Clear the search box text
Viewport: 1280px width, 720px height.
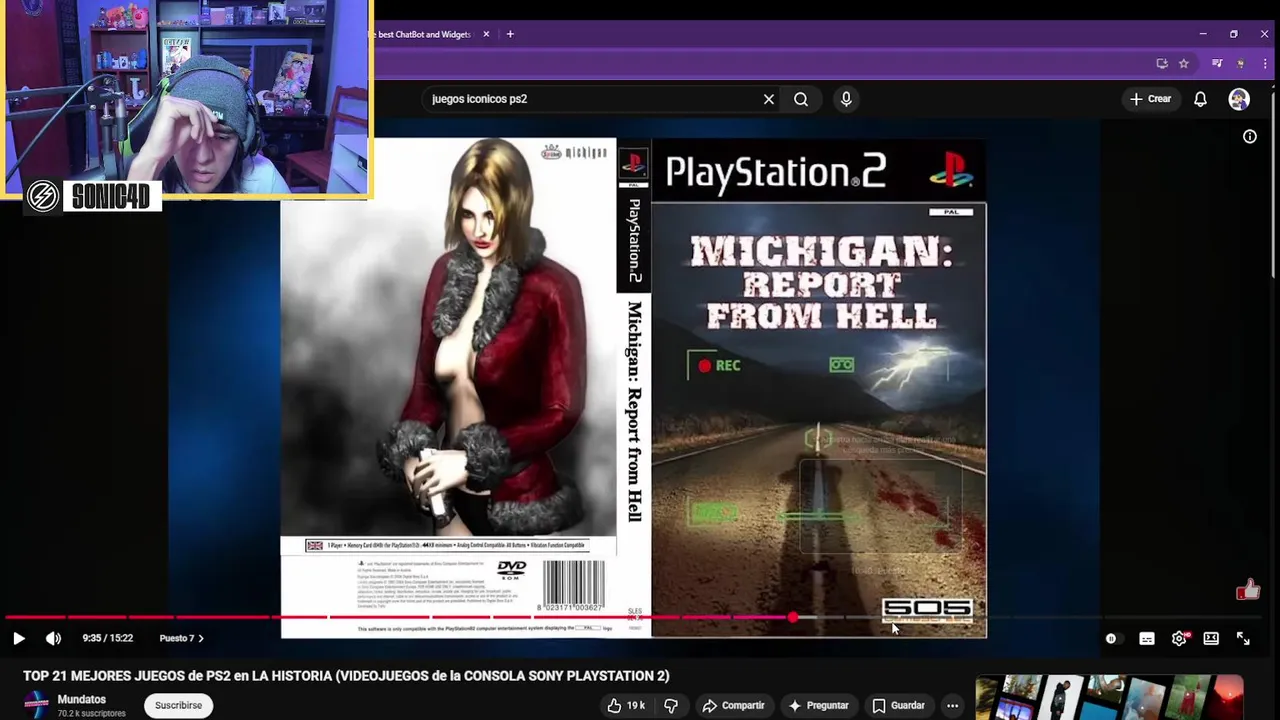coord(769,99)
